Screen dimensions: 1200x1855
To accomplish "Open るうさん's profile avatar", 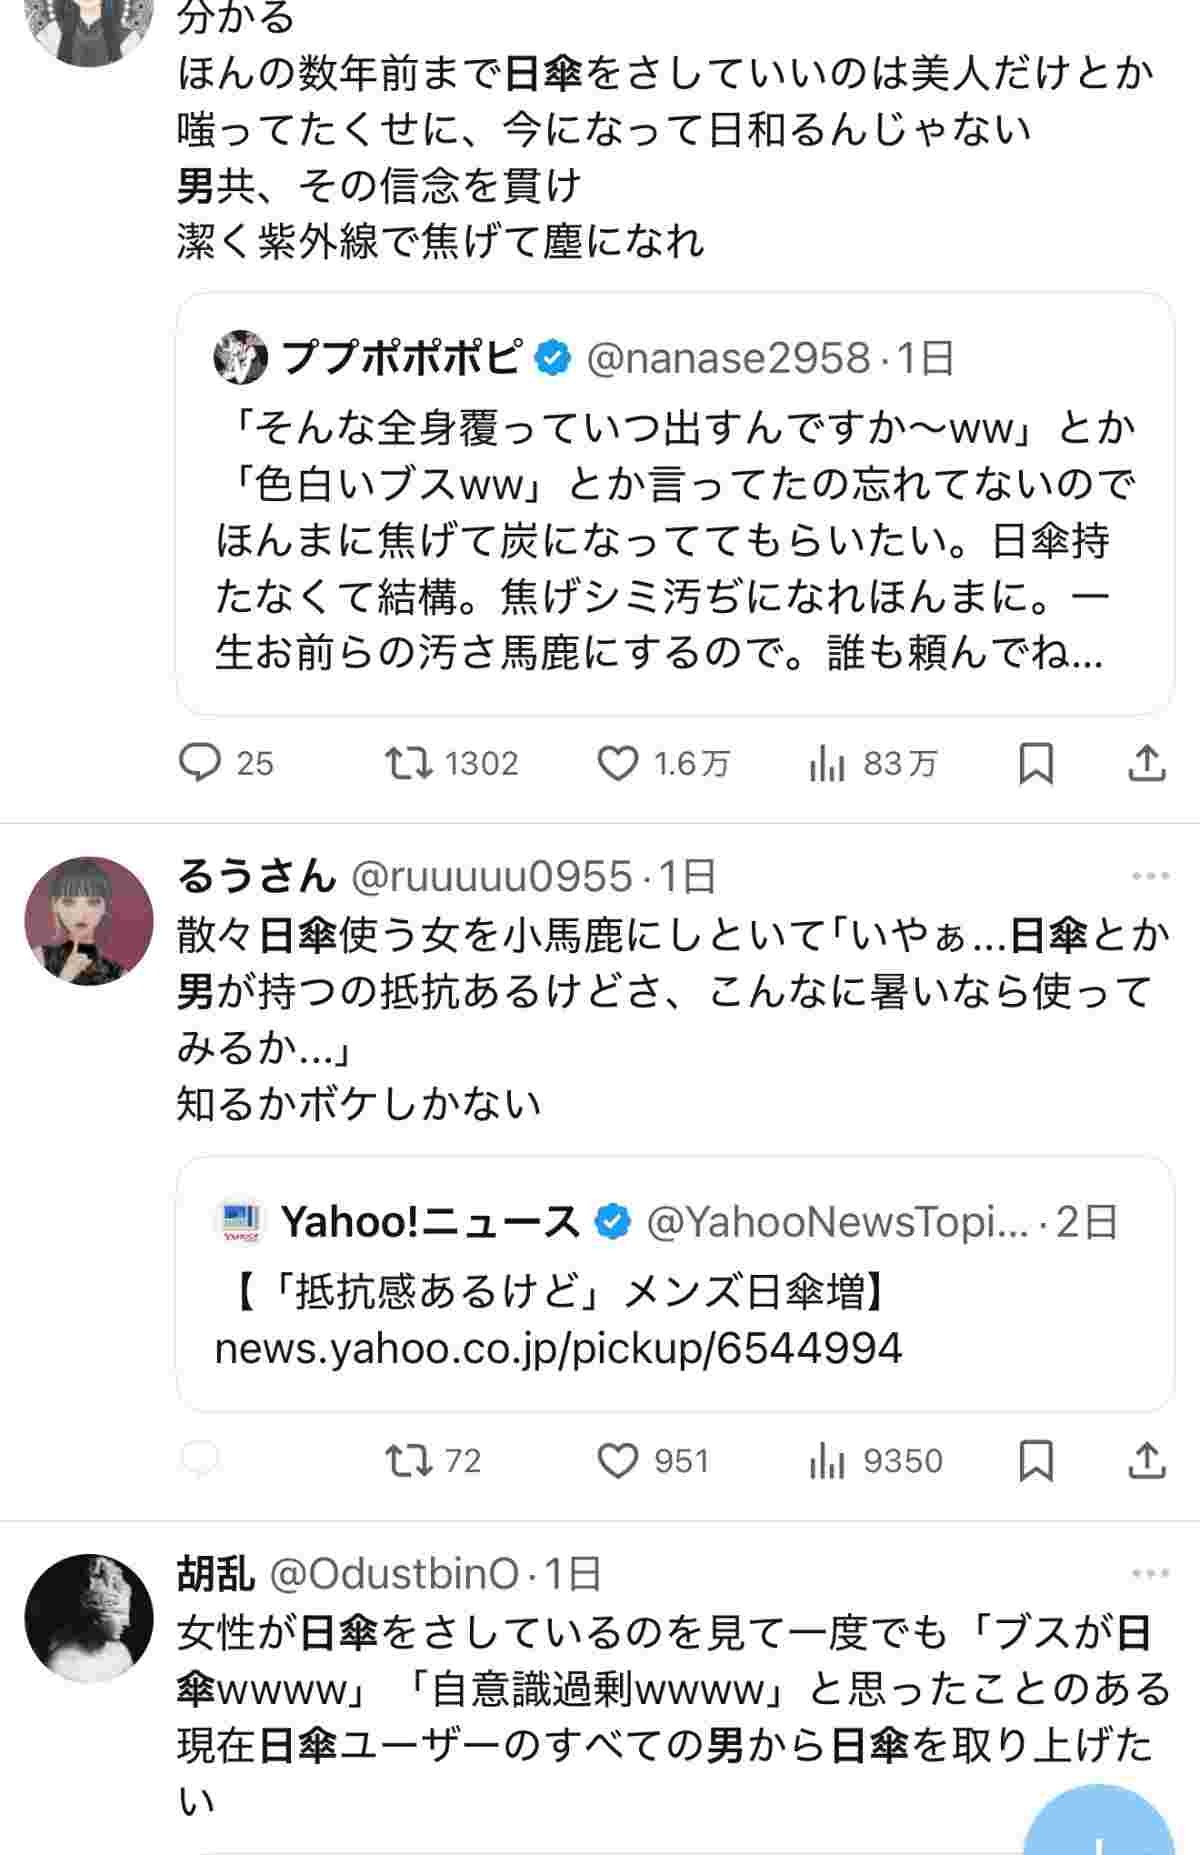I will 89,921.
